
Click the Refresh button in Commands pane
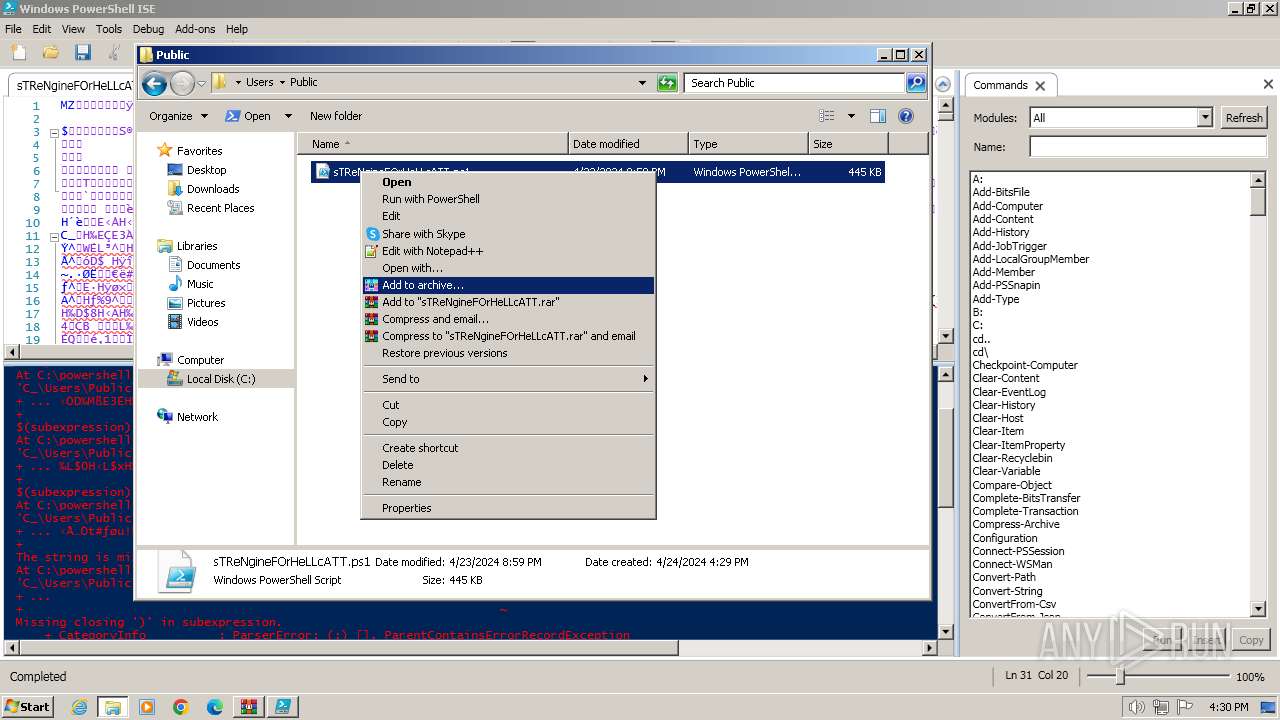1244,118
